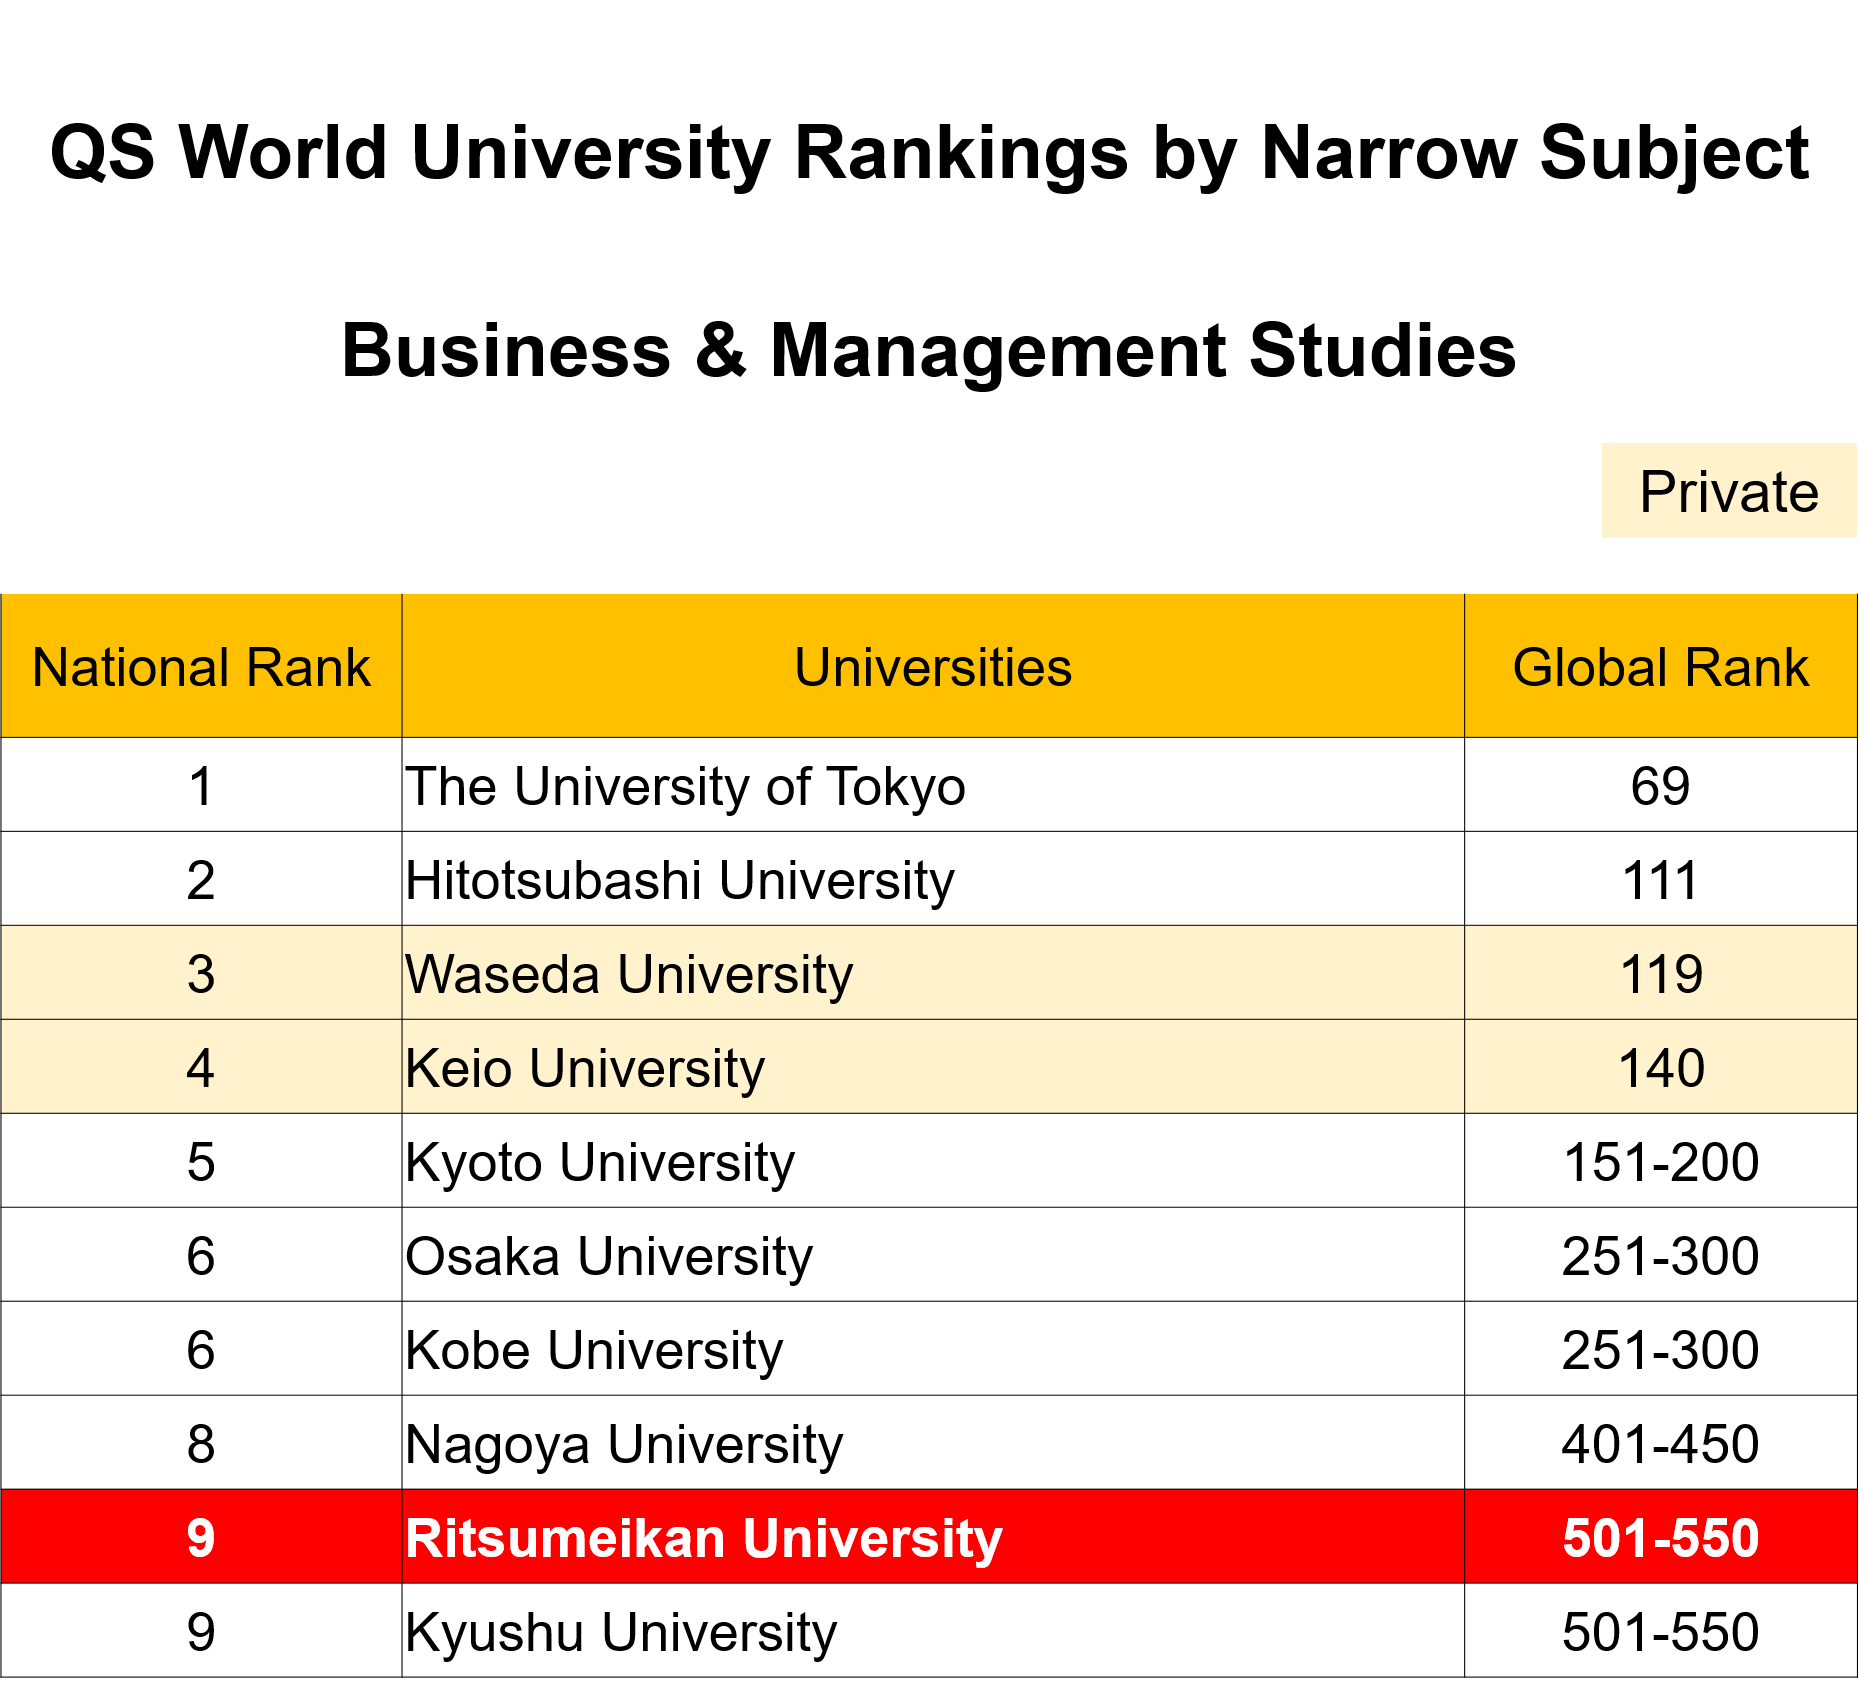Select Waseda's global rank 119

(x=1660, y=974)
